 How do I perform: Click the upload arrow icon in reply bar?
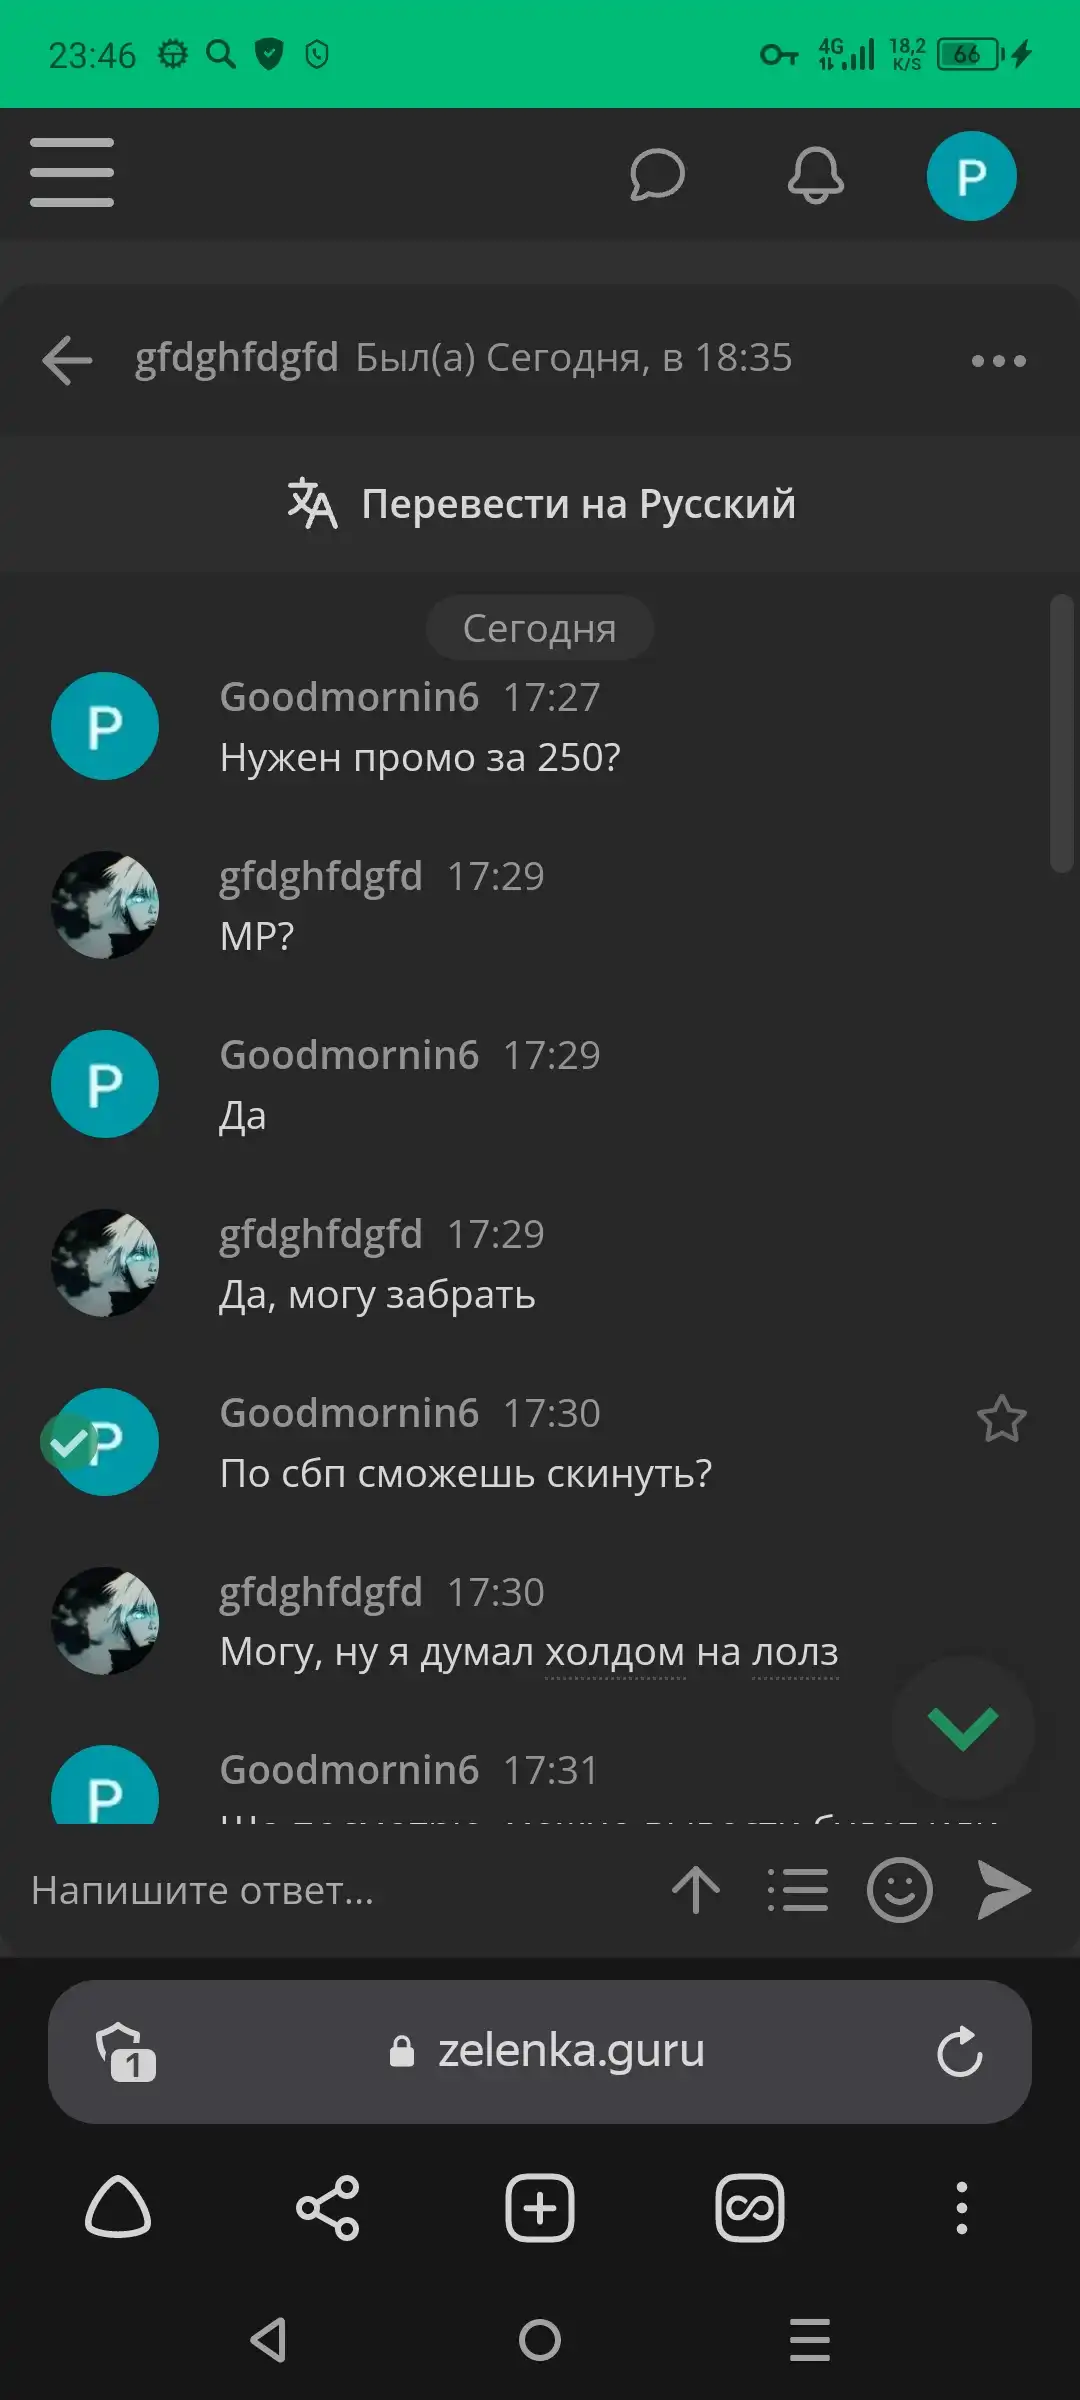pyautogui.click(x=696, y=1890)
